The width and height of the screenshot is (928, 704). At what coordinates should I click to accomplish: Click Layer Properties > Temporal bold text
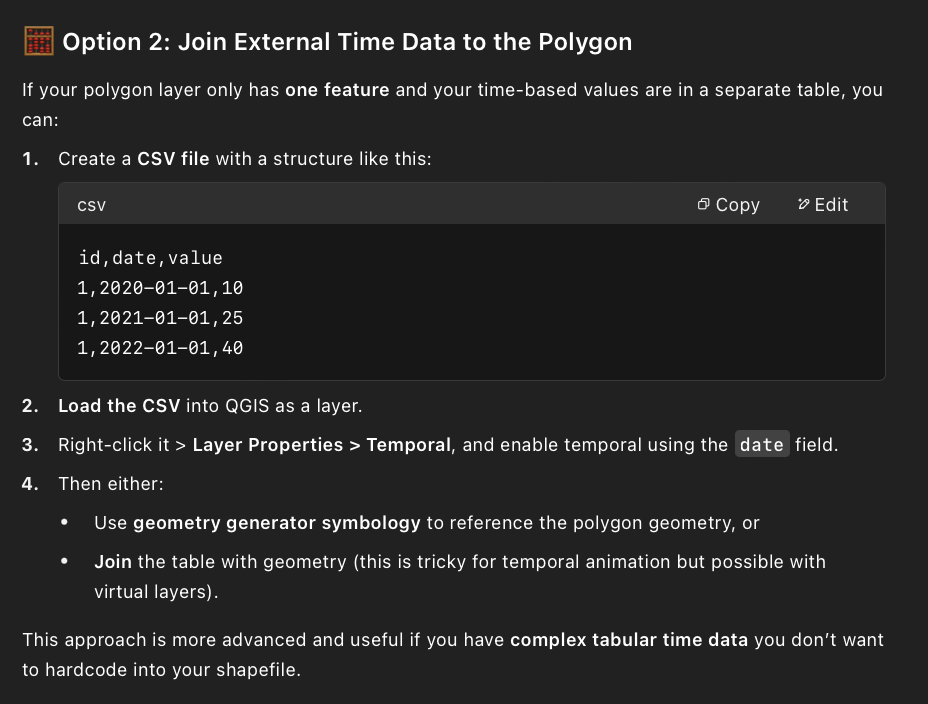coord(321,445)
